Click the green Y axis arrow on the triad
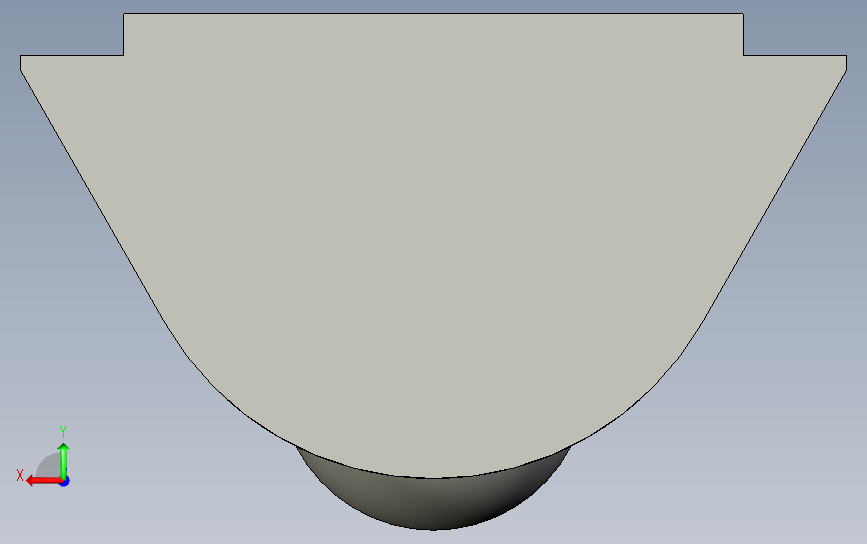Screen dimensions: 867x544 [64, 460]
